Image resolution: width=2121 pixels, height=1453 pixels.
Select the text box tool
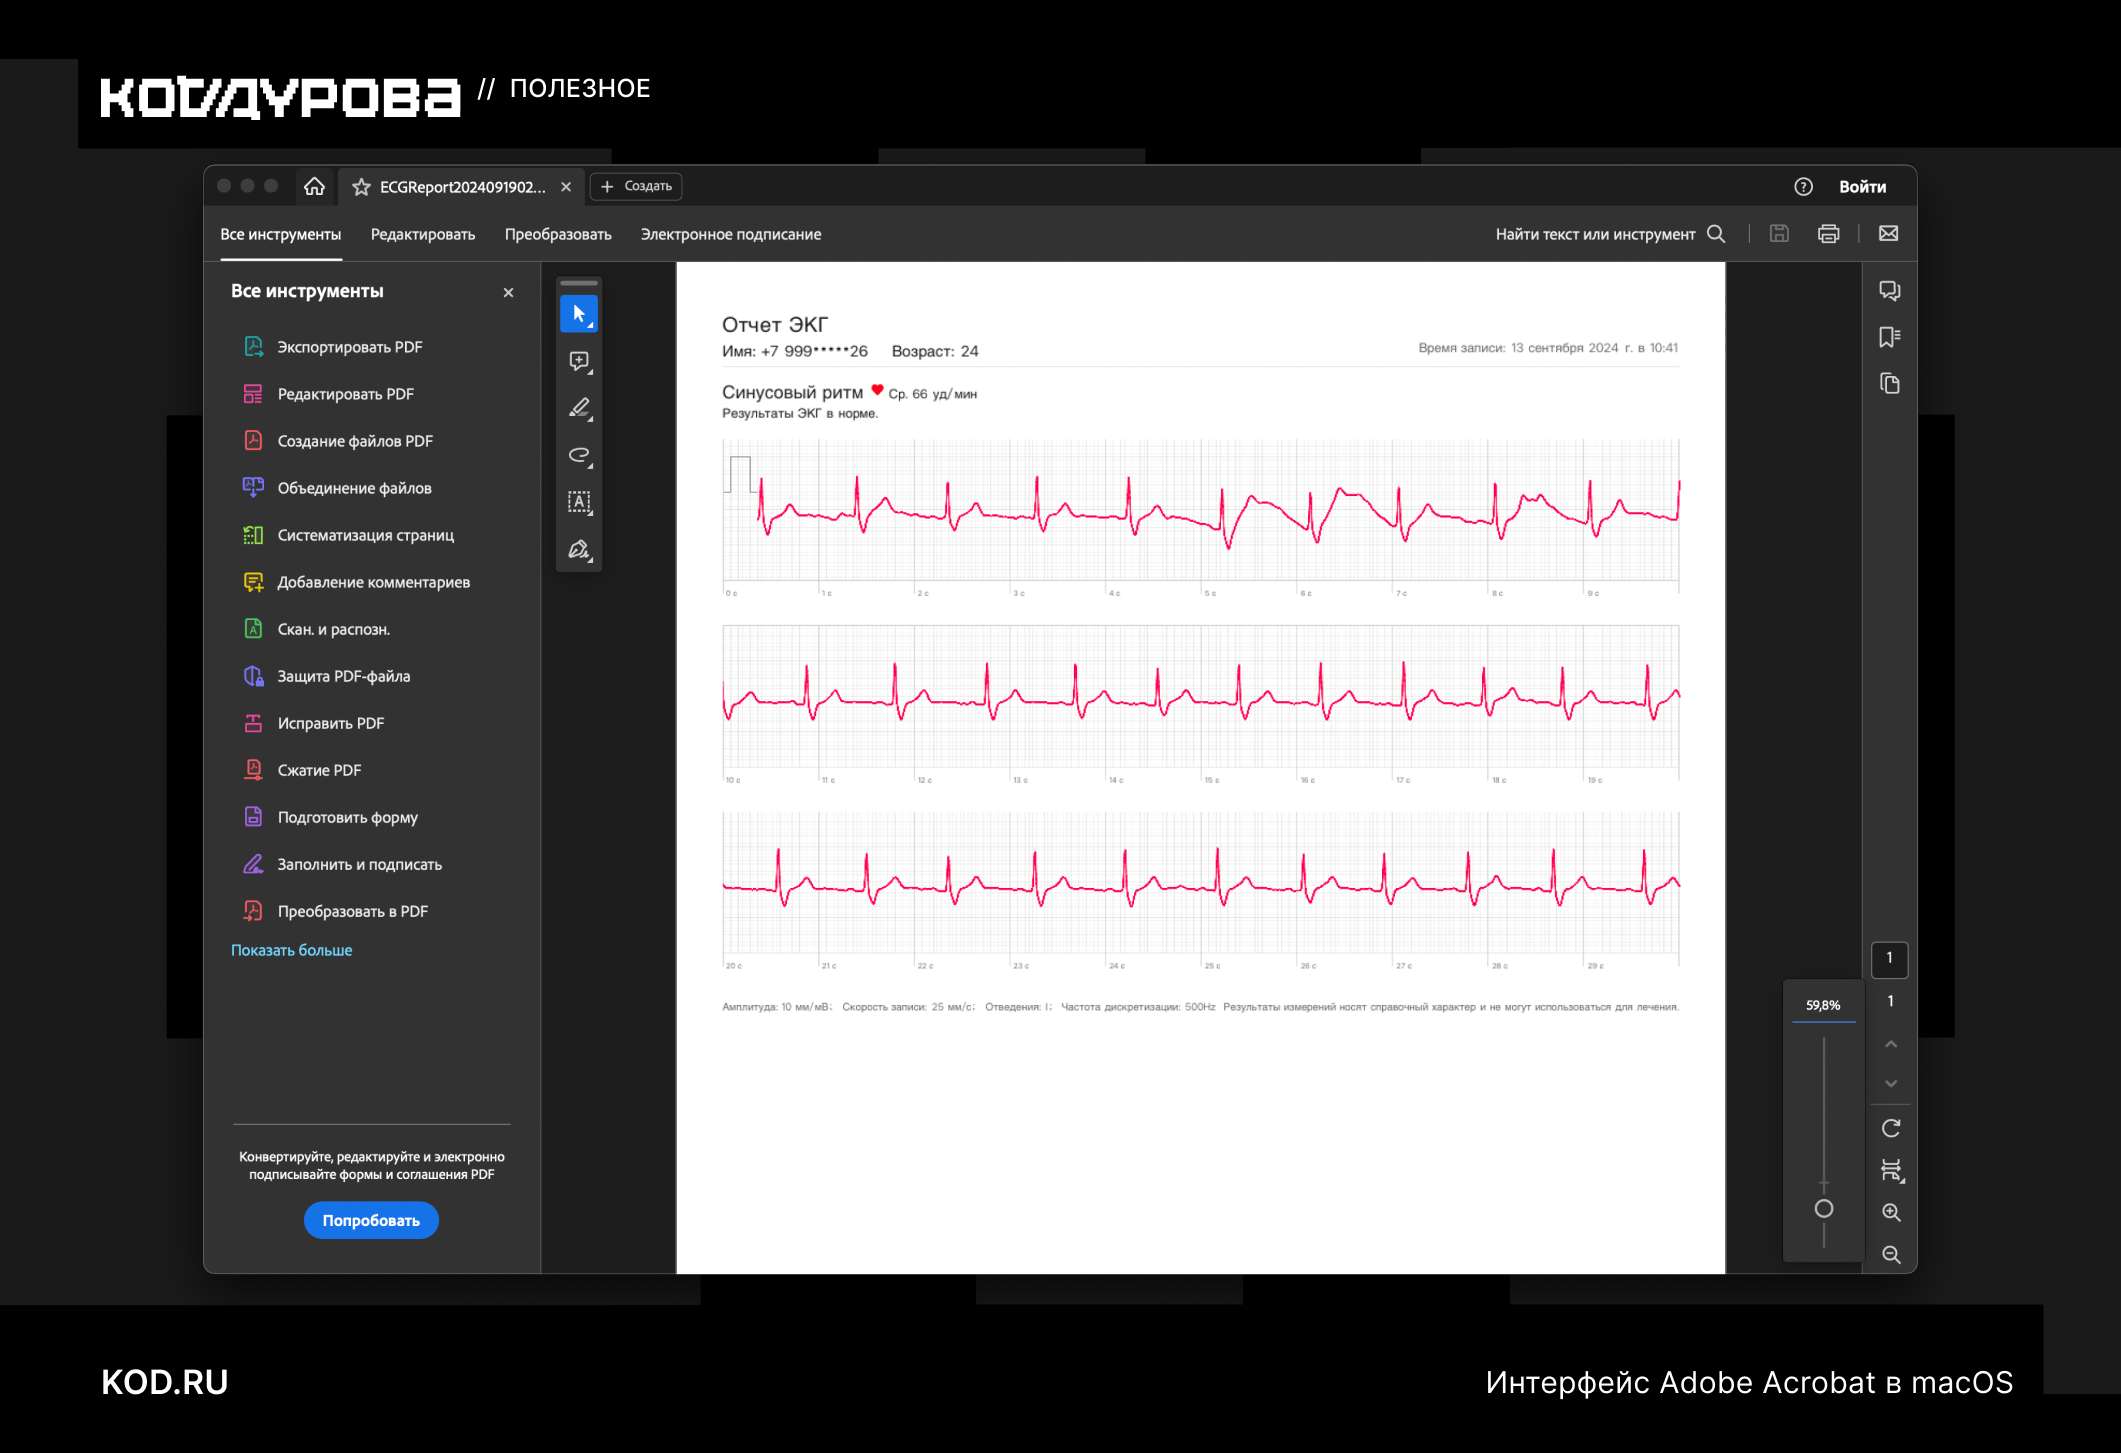pyautogui.click(x=579, y=502)
